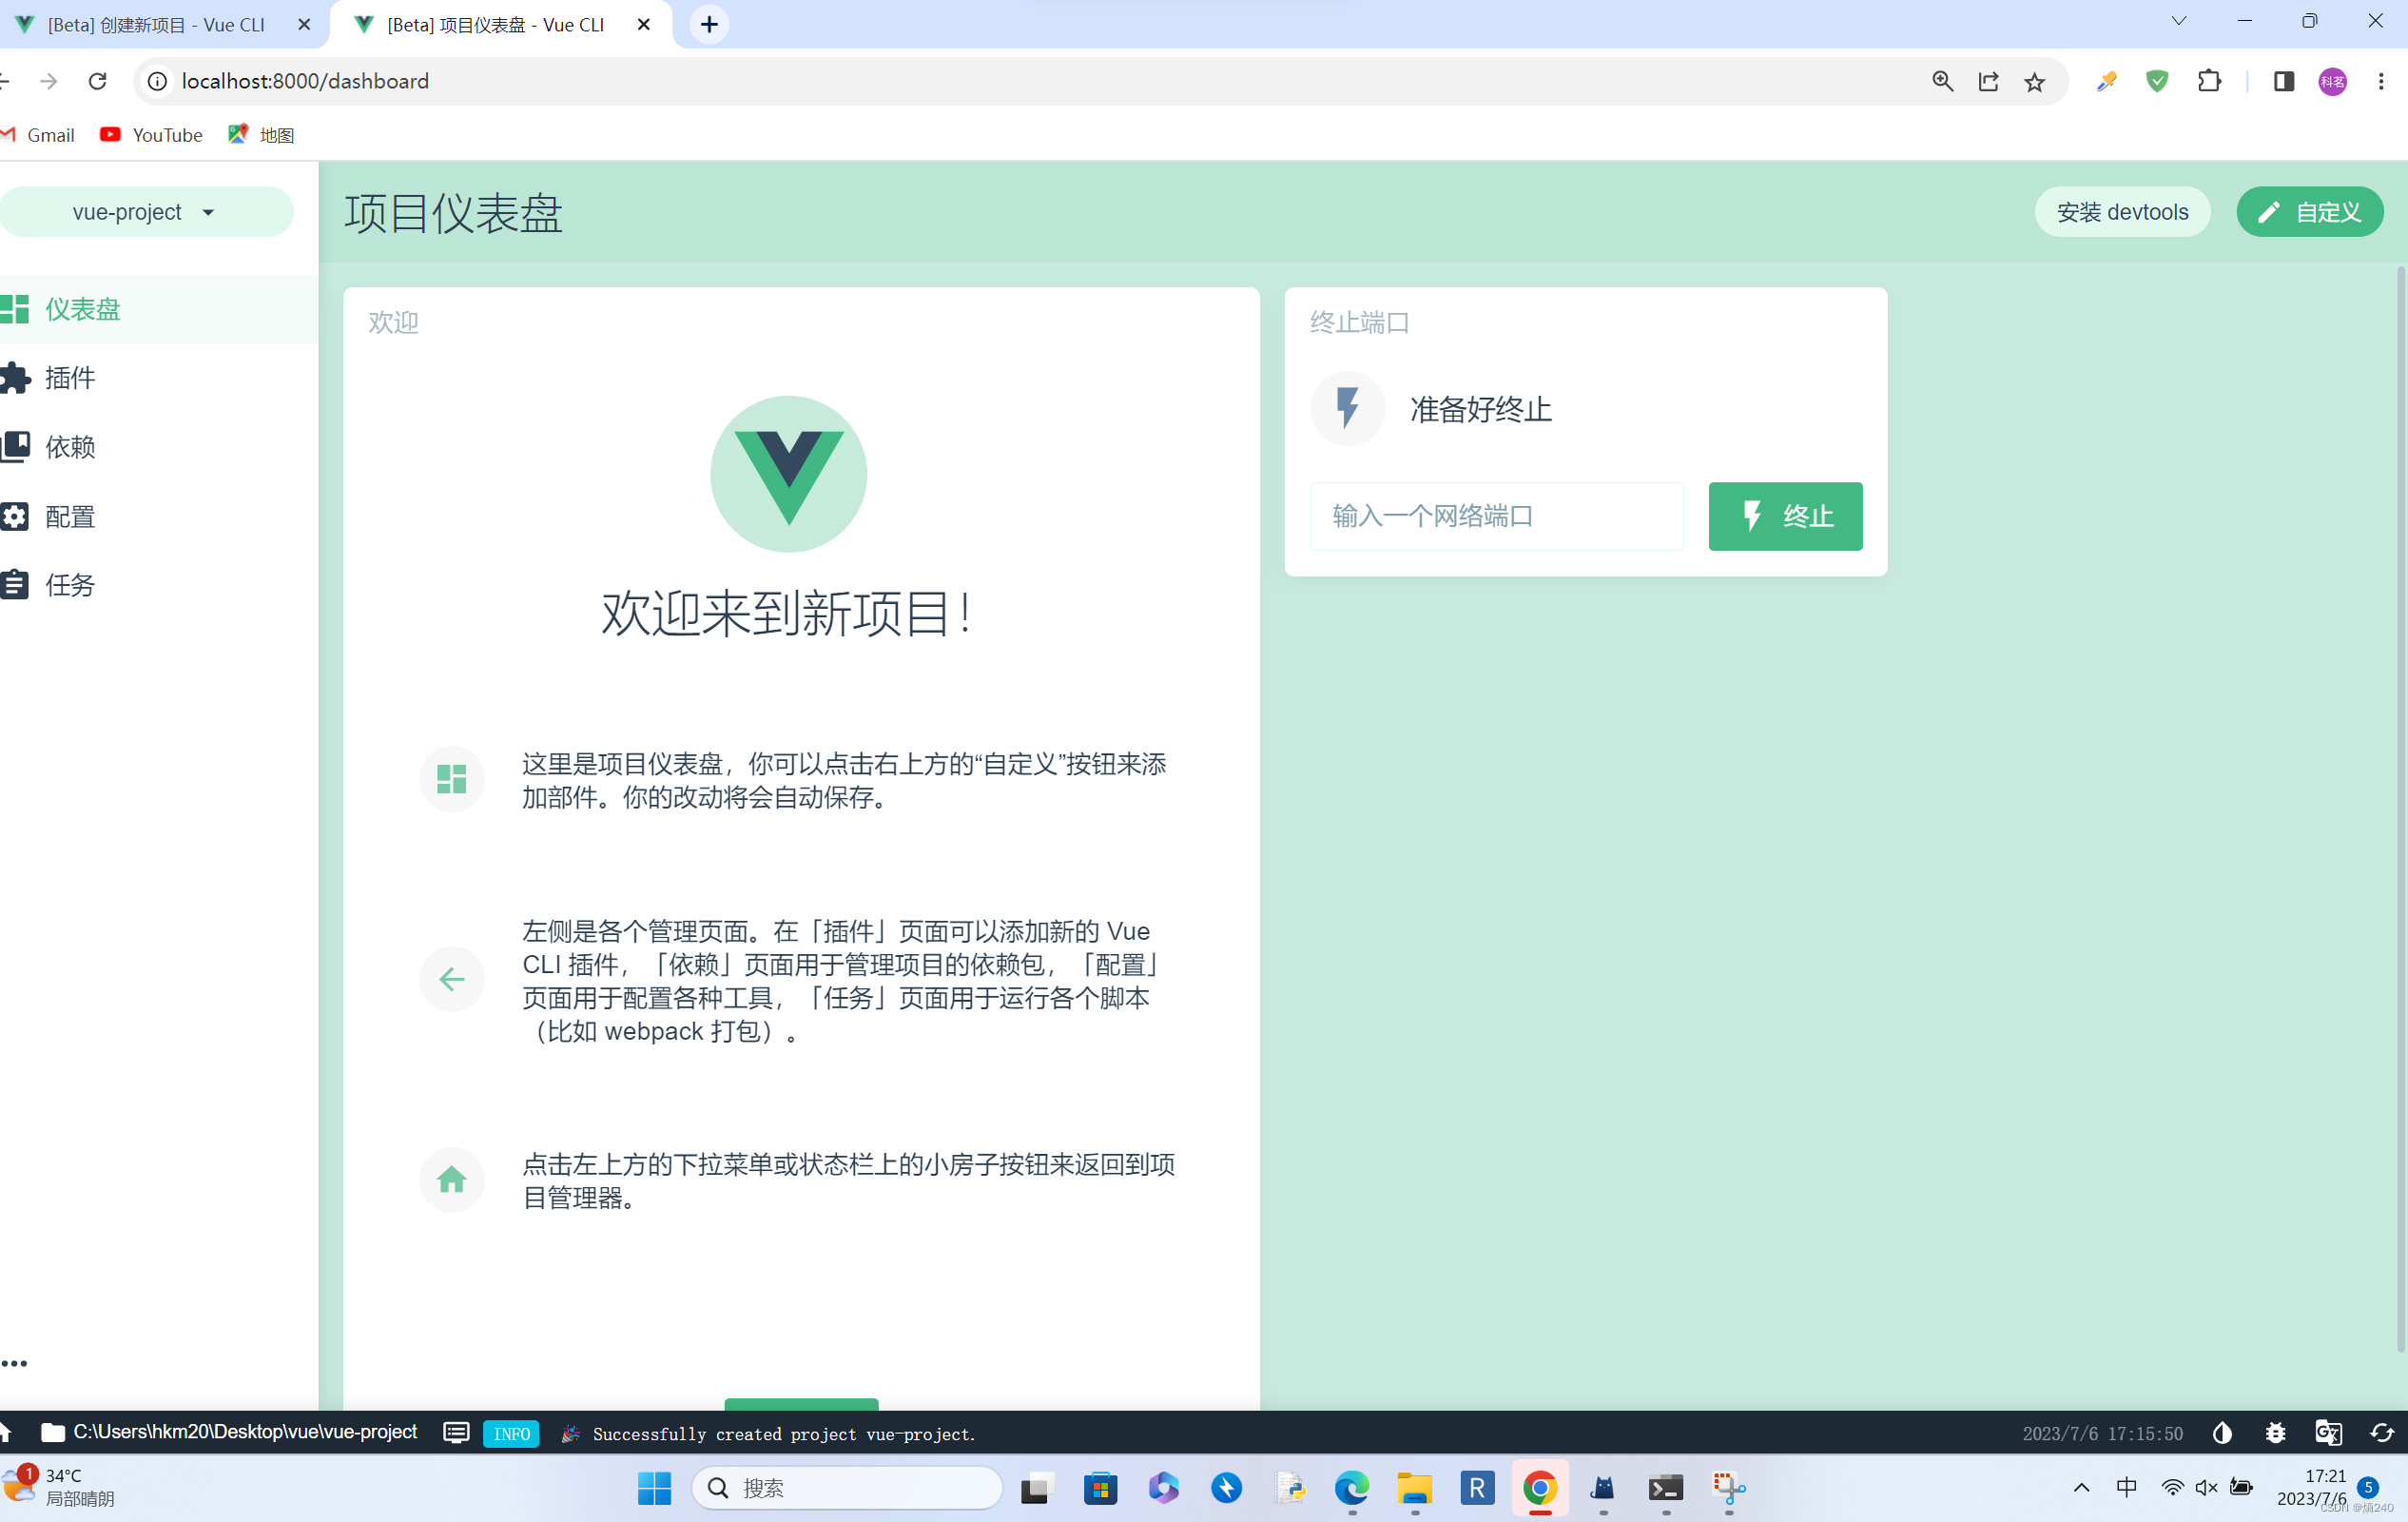Open the Gmail bookmark
This screenshot has height=1522, width=2408.
click(x=40, y=135)
